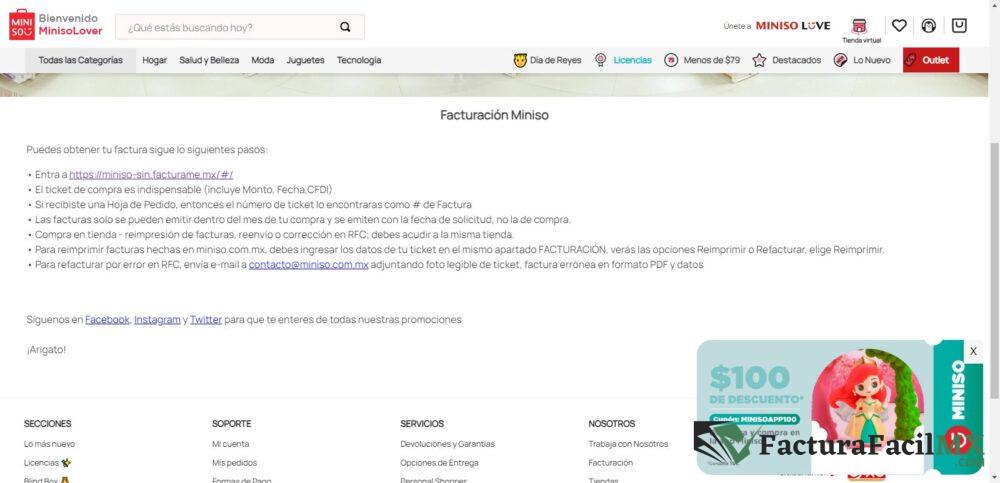
Task: Click the ¡Arigato! text
Action: (46, 350)
